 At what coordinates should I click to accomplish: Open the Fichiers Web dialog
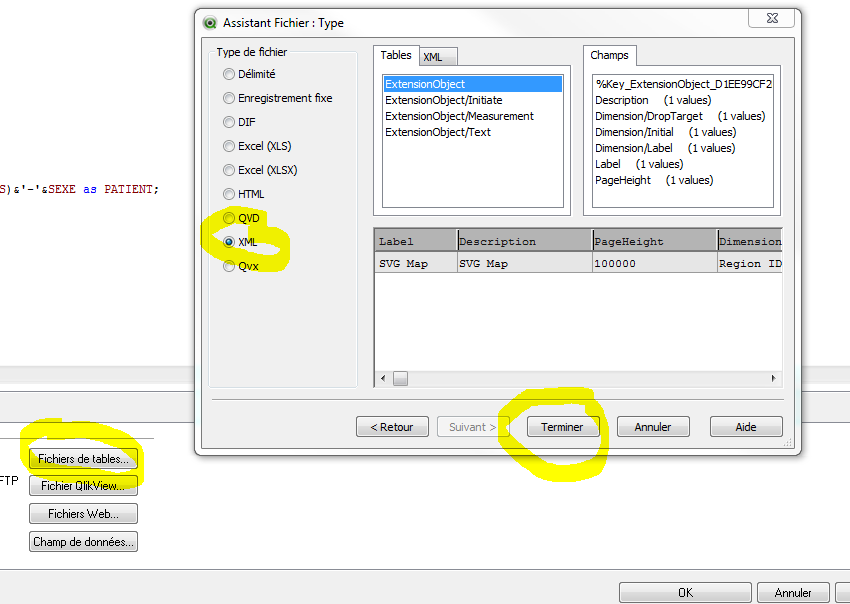coord(83,513)
